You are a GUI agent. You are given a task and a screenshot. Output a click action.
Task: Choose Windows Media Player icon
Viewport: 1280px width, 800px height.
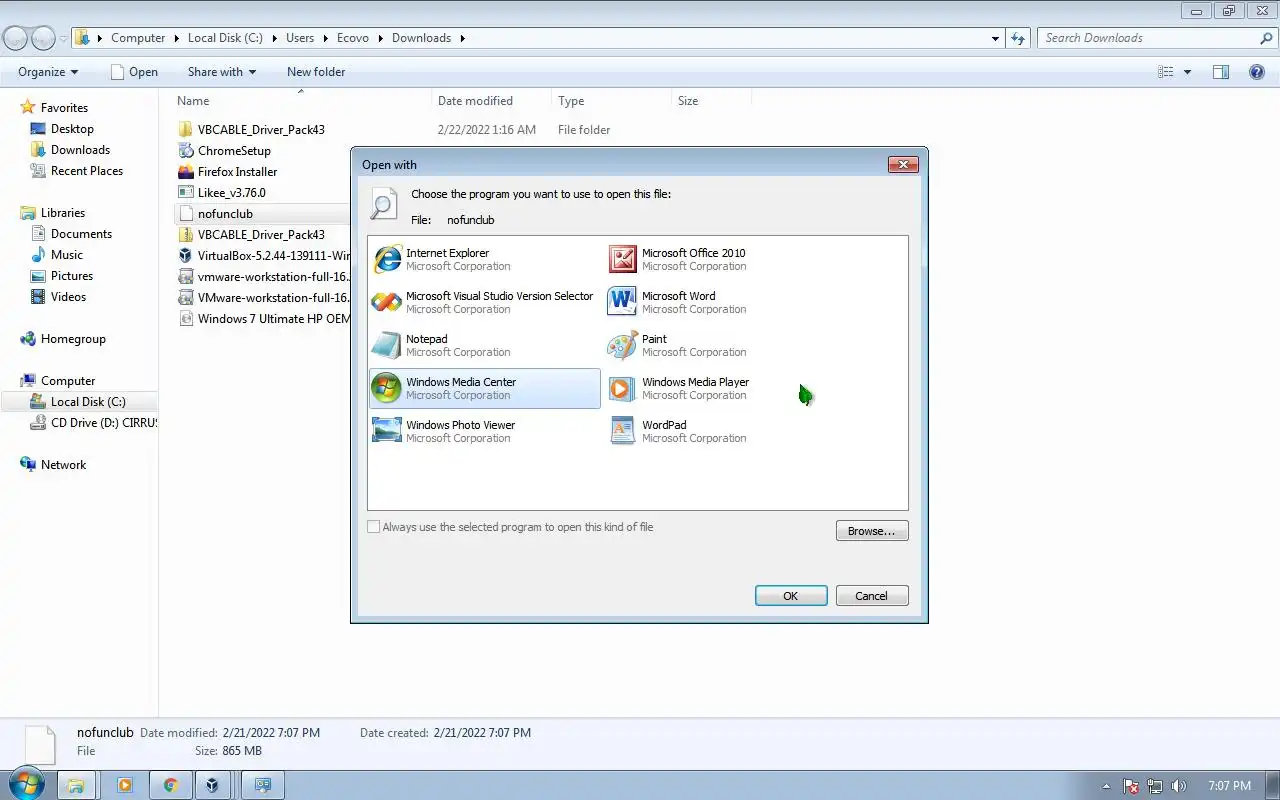coord(623,388)
